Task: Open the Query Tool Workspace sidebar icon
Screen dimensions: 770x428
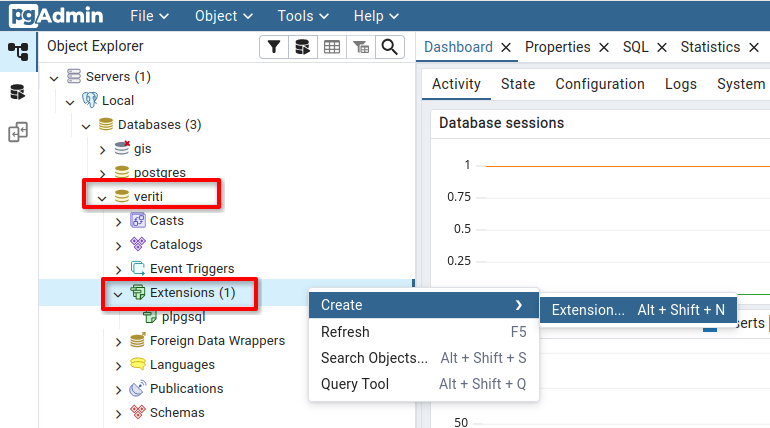Action: point(18,92)
